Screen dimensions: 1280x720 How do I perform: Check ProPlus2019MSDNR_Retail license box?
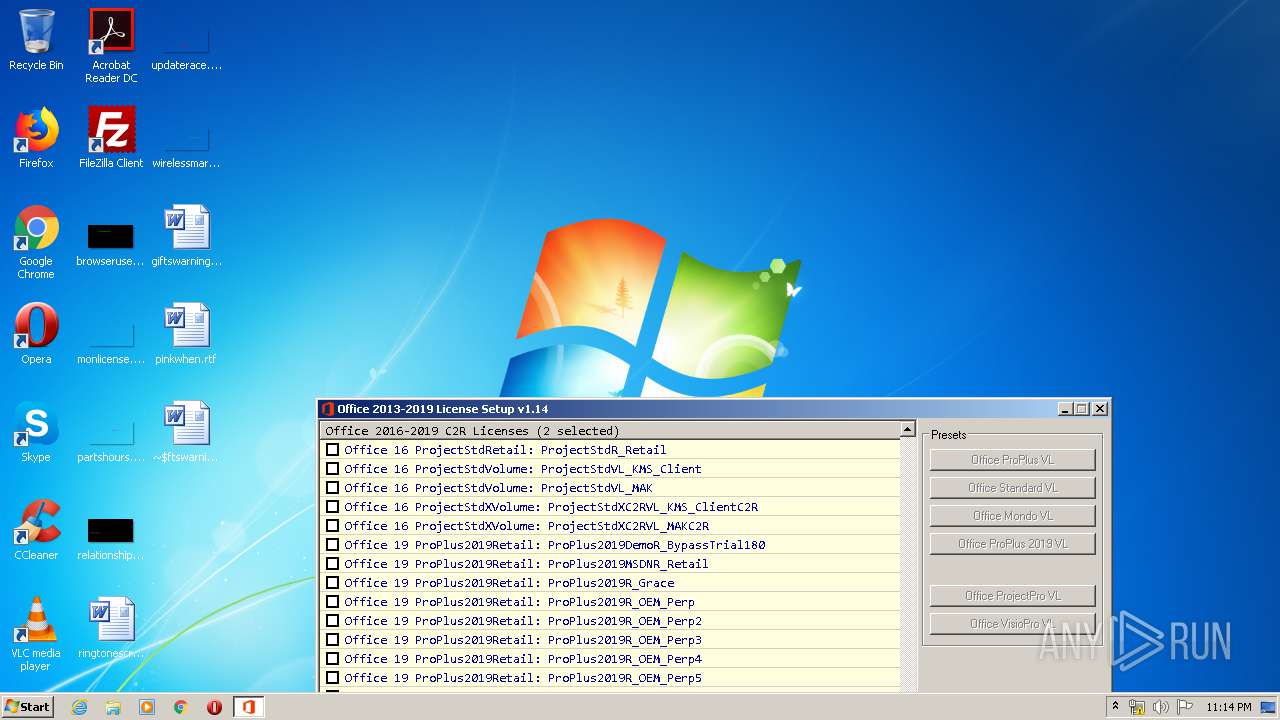333,564
